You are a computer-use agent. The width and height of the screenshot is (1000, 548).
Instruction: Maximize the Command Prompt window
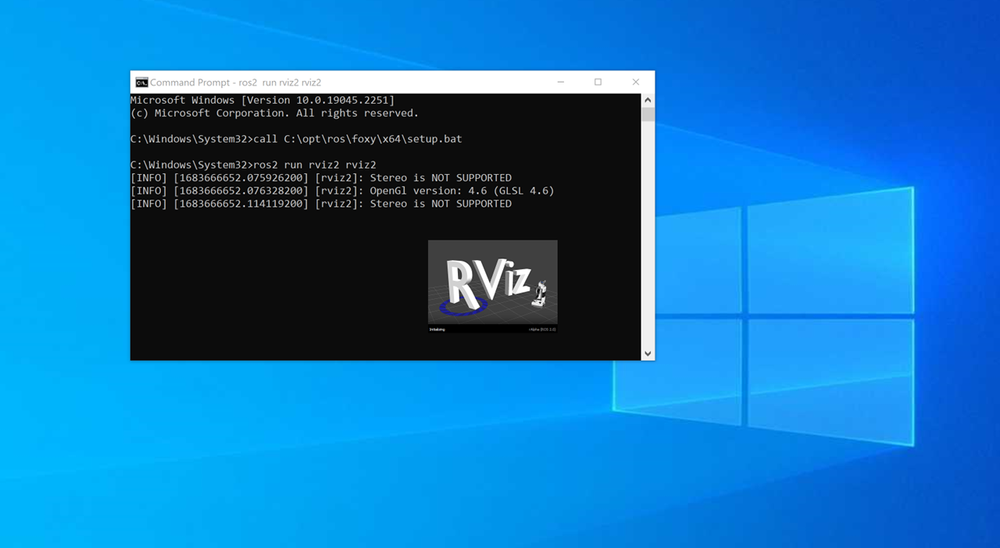tap(598, 82)
